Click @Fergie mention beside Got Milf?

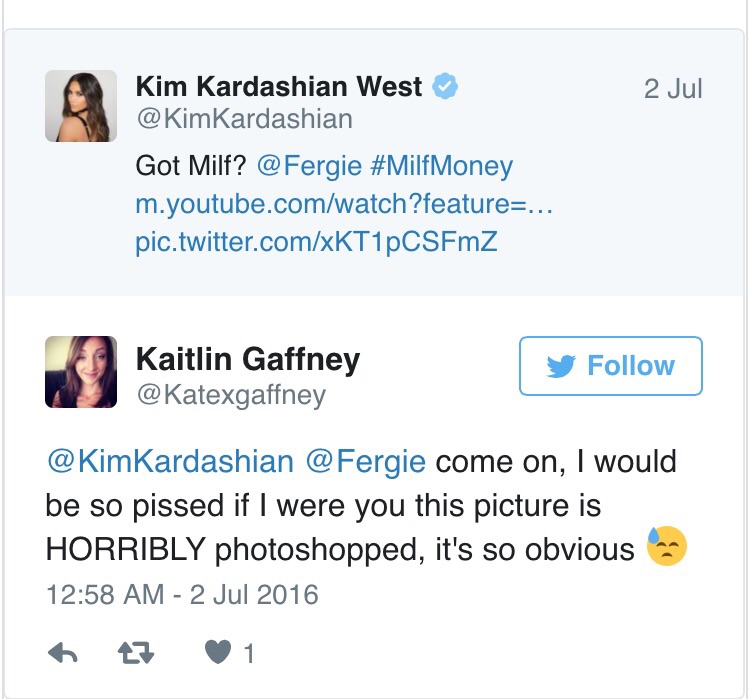(x=302, y=165)
